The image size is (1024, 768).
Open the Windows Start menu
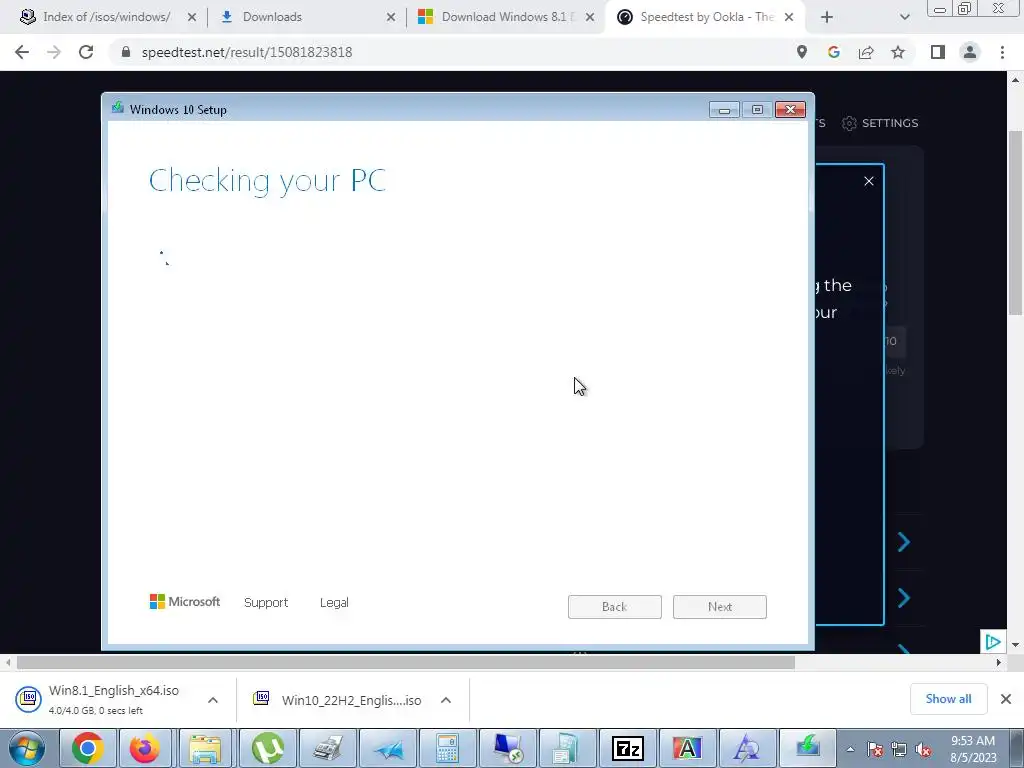(x=27, y=748)
